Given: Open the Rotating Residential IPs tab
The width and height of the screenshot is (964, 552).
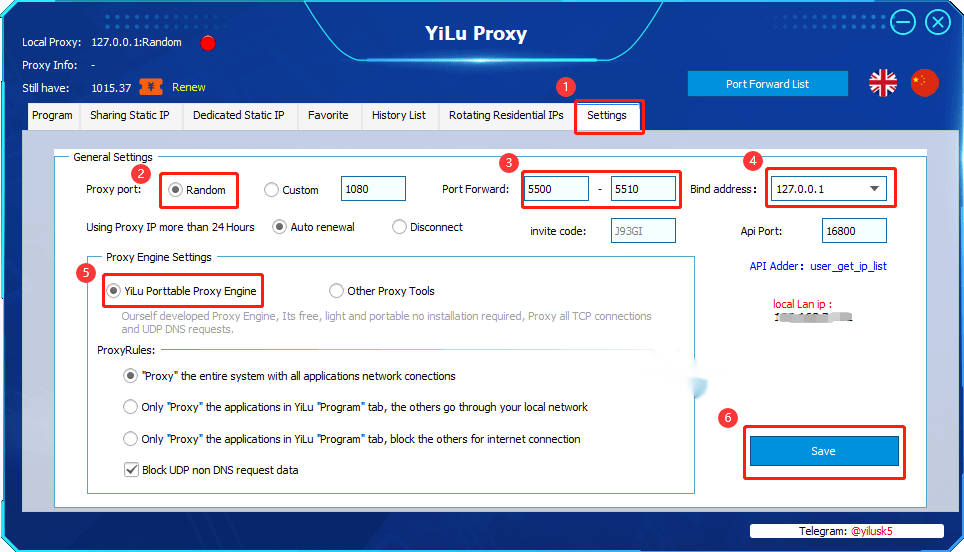Looking at the screenshot, I should [x=506, y=116].
